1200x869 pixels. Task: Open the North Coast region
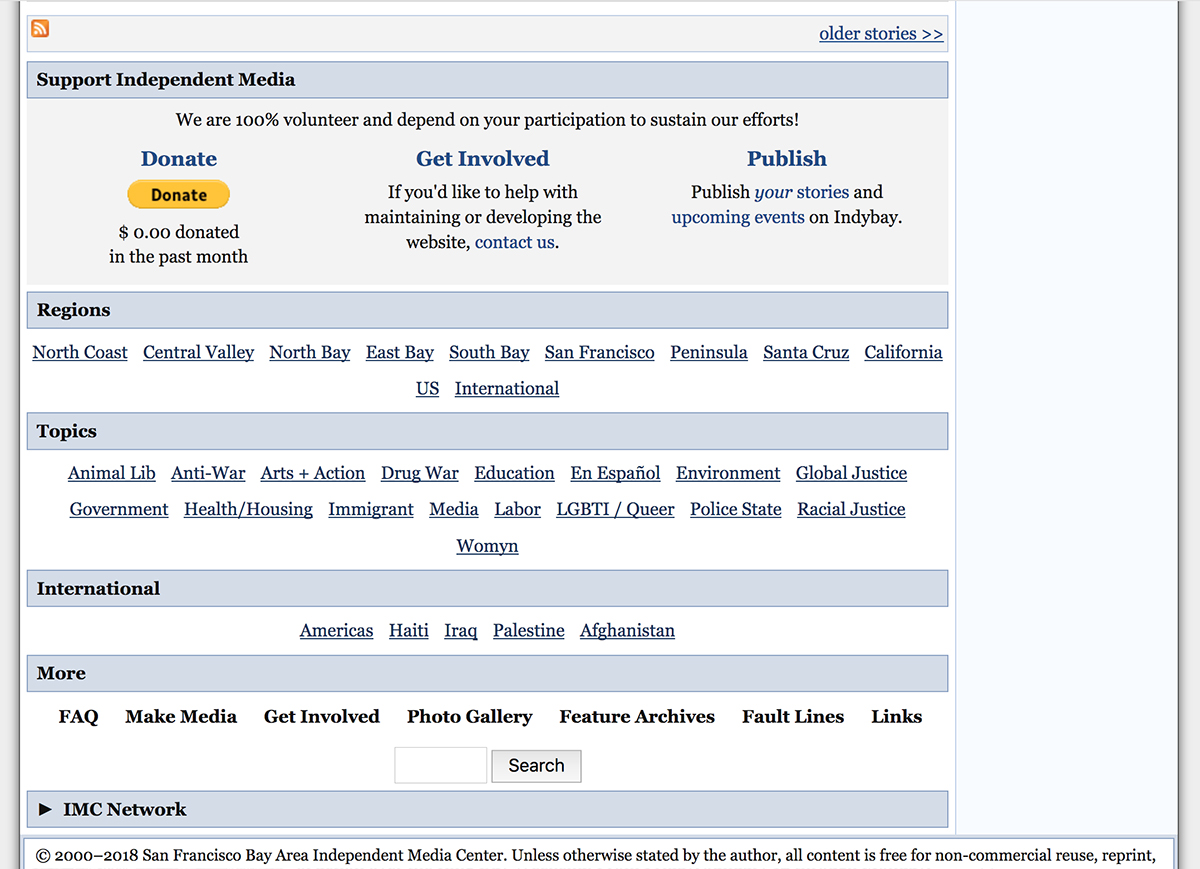point(80,352)
